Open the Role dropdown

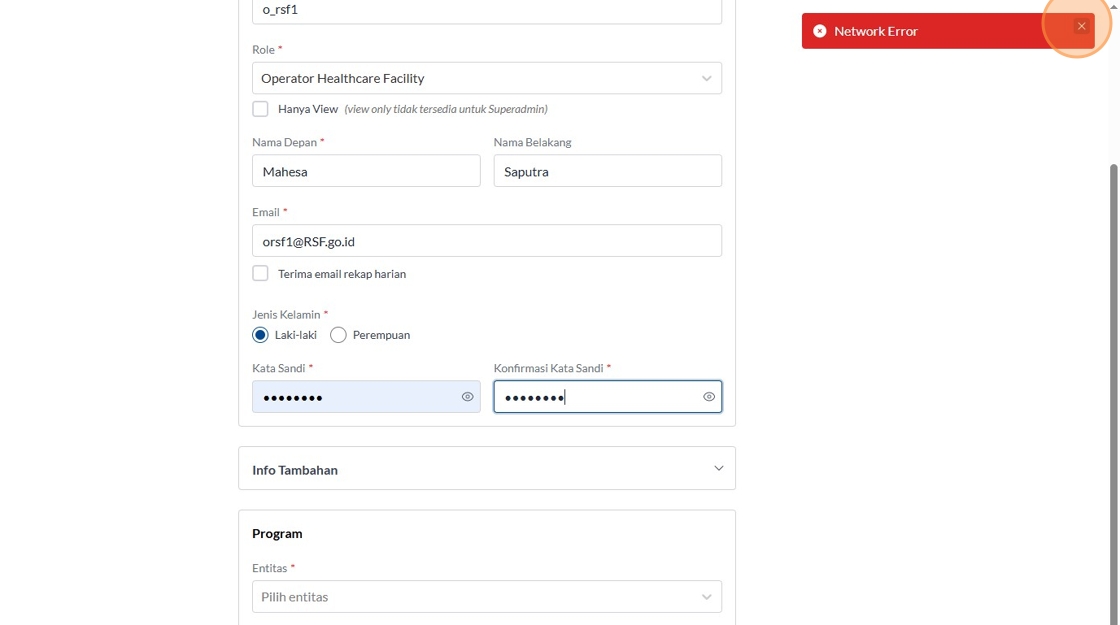click(486, 78)
